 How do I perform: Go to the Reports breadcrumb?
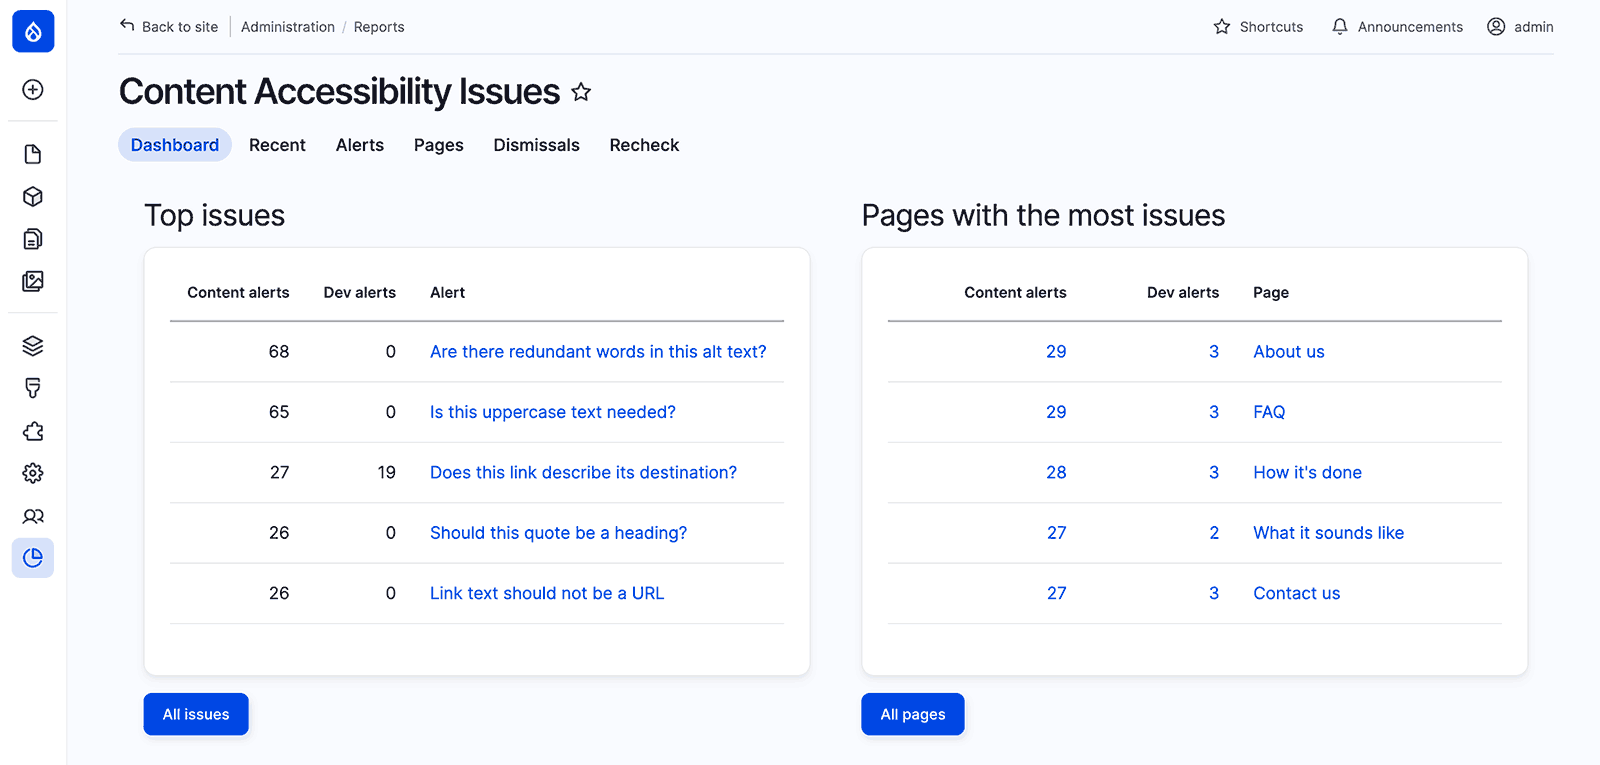tap(379, 27)
